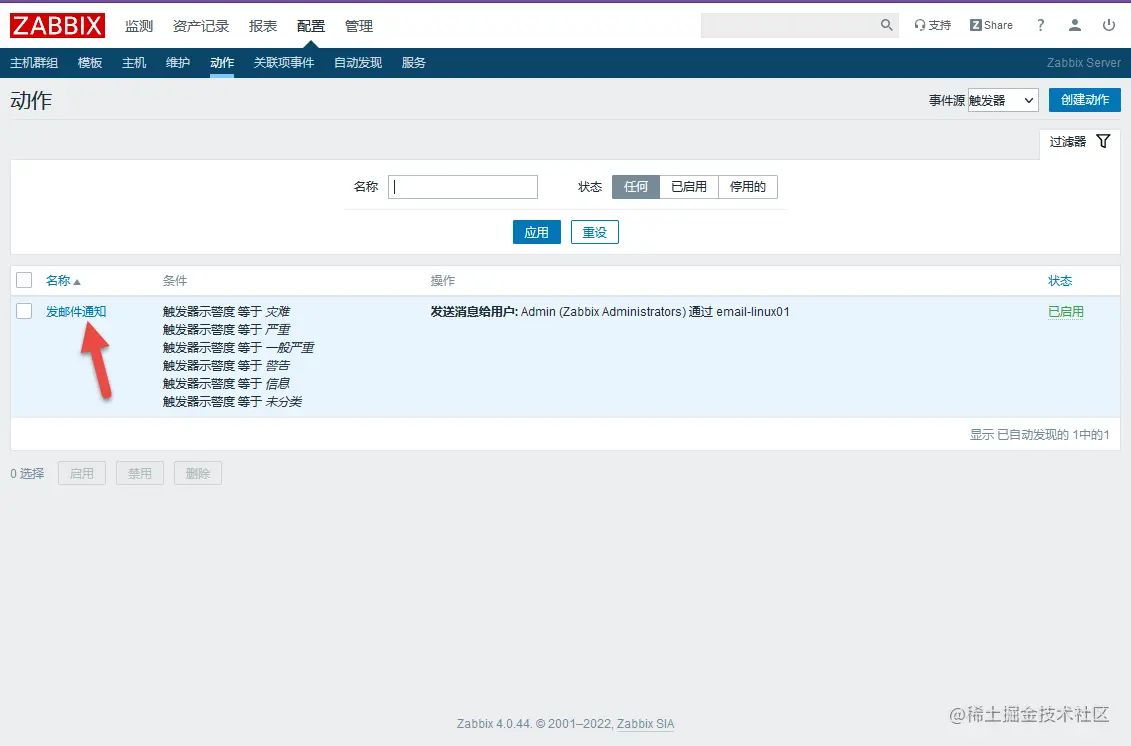Go to the 模板 submenu
Image resolution: width=1131 pixels, height=746 pixels.
coord(90,63)
